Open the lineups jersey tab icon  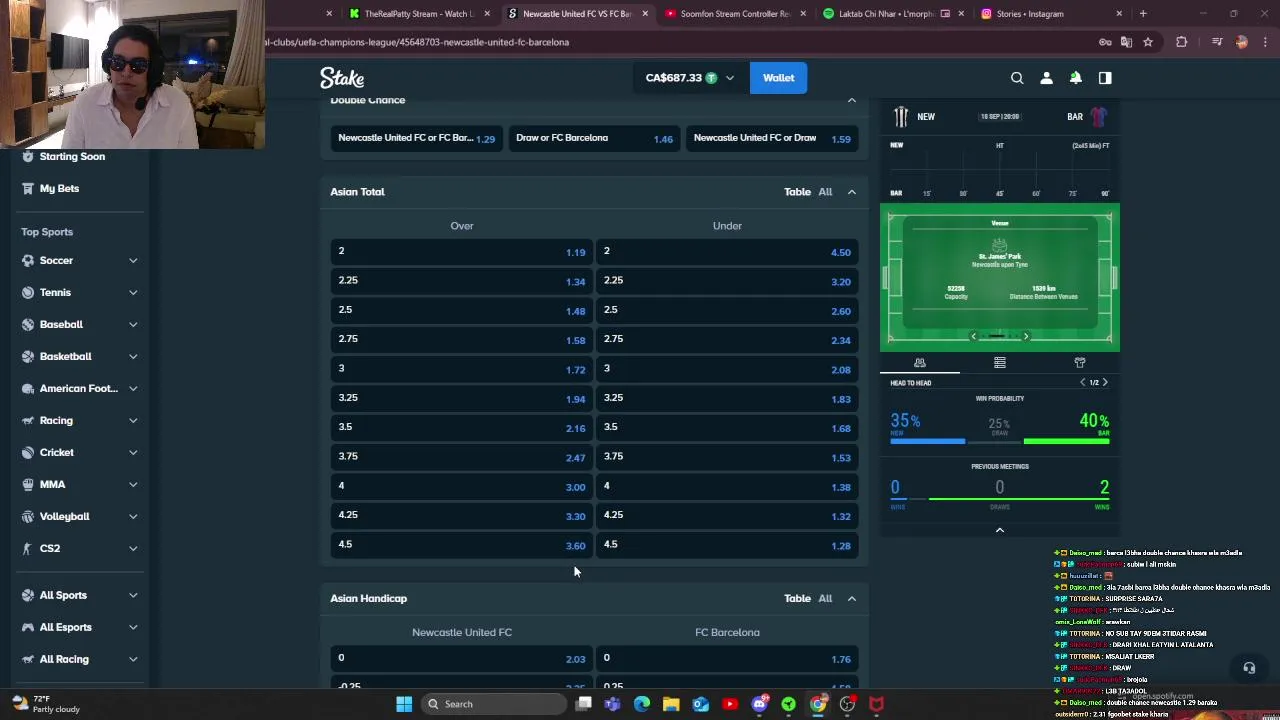pos(1080,362)
